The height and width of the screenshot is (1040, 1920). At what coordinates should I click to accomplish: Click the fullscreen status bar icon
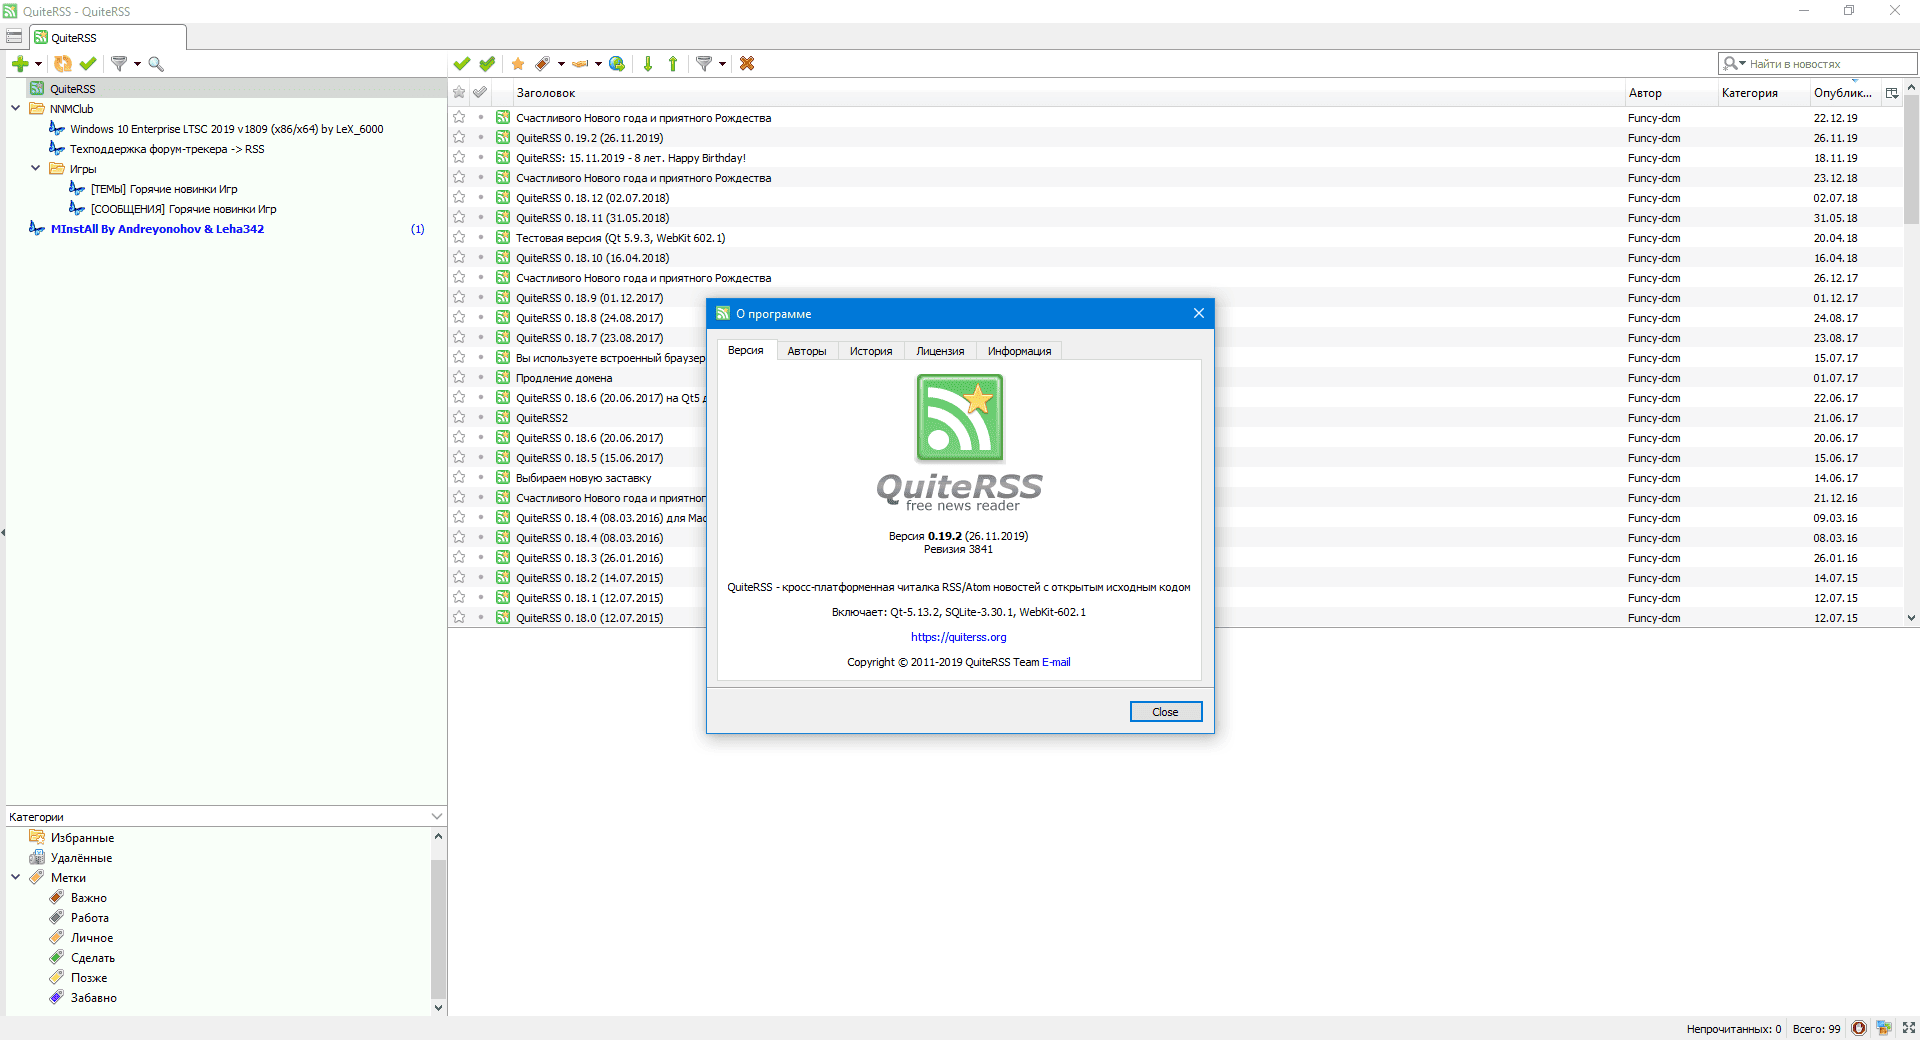click(1909, 1028)
